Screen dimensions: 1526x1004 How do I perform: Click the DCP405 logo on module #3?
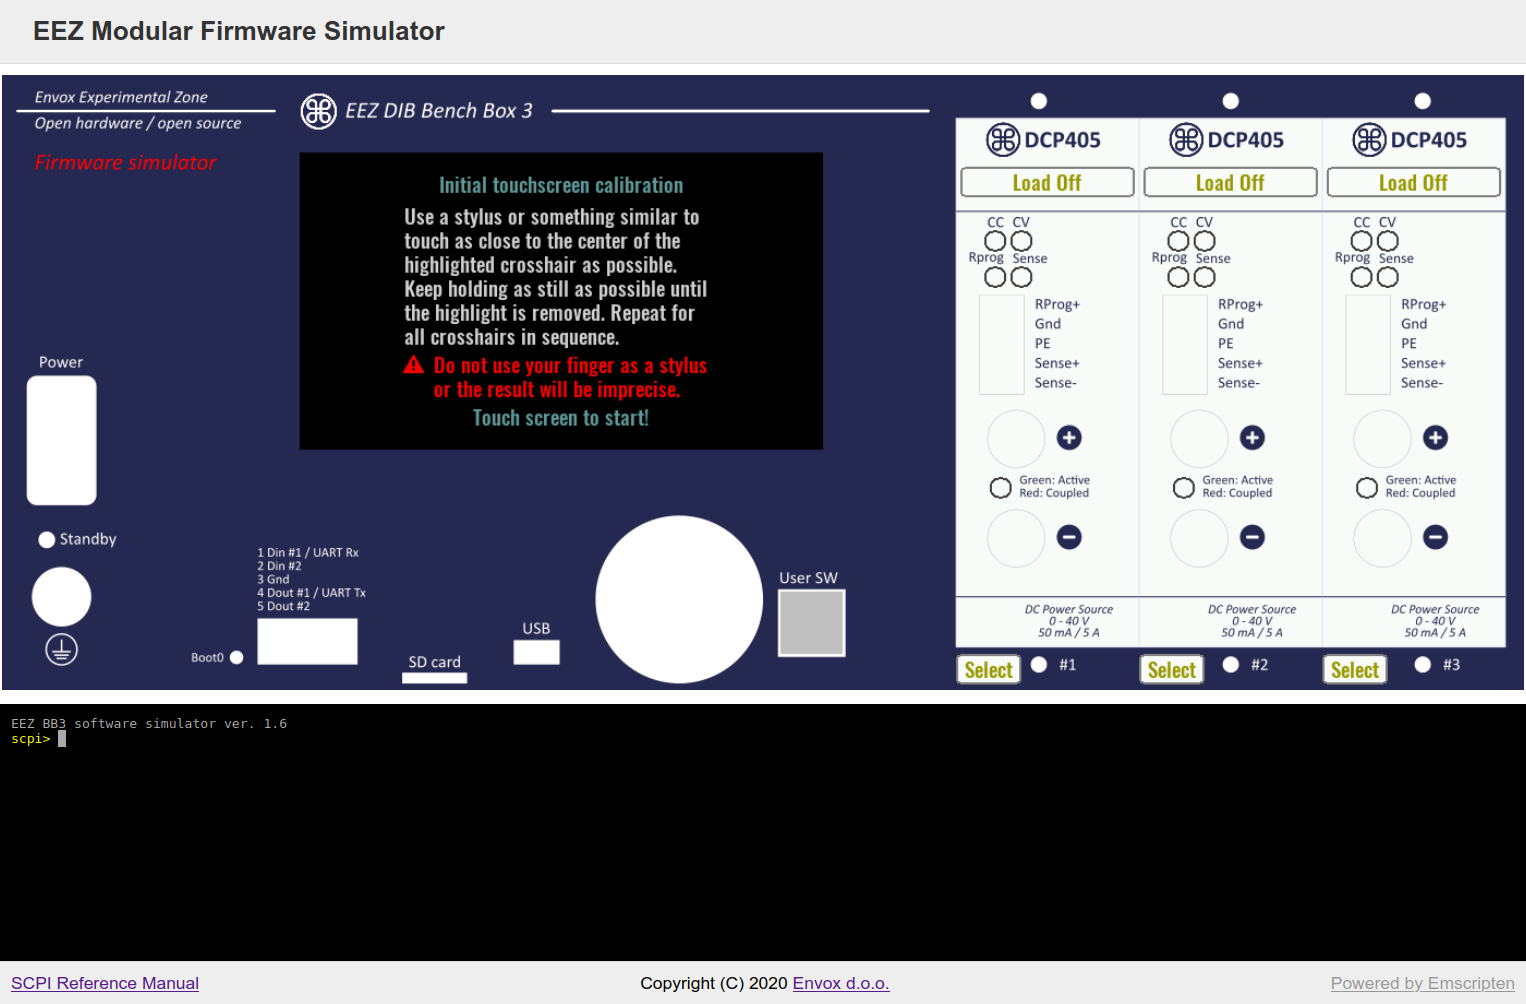click(x=1369, y=140)
